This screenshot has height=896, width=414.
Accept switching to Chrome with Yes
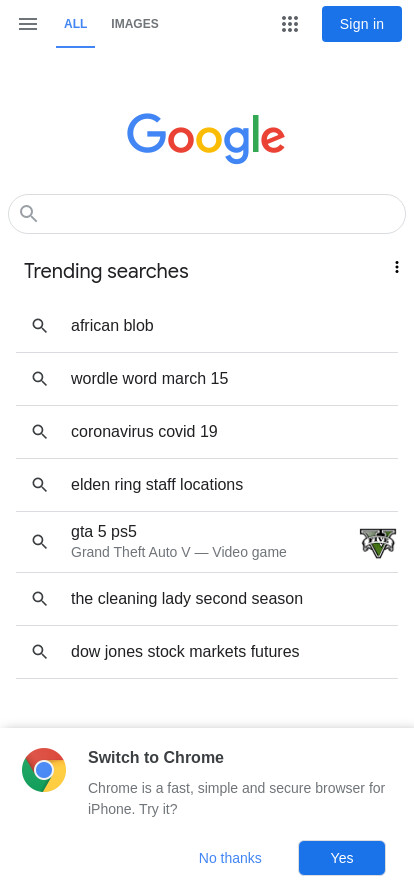coord(342,858)
